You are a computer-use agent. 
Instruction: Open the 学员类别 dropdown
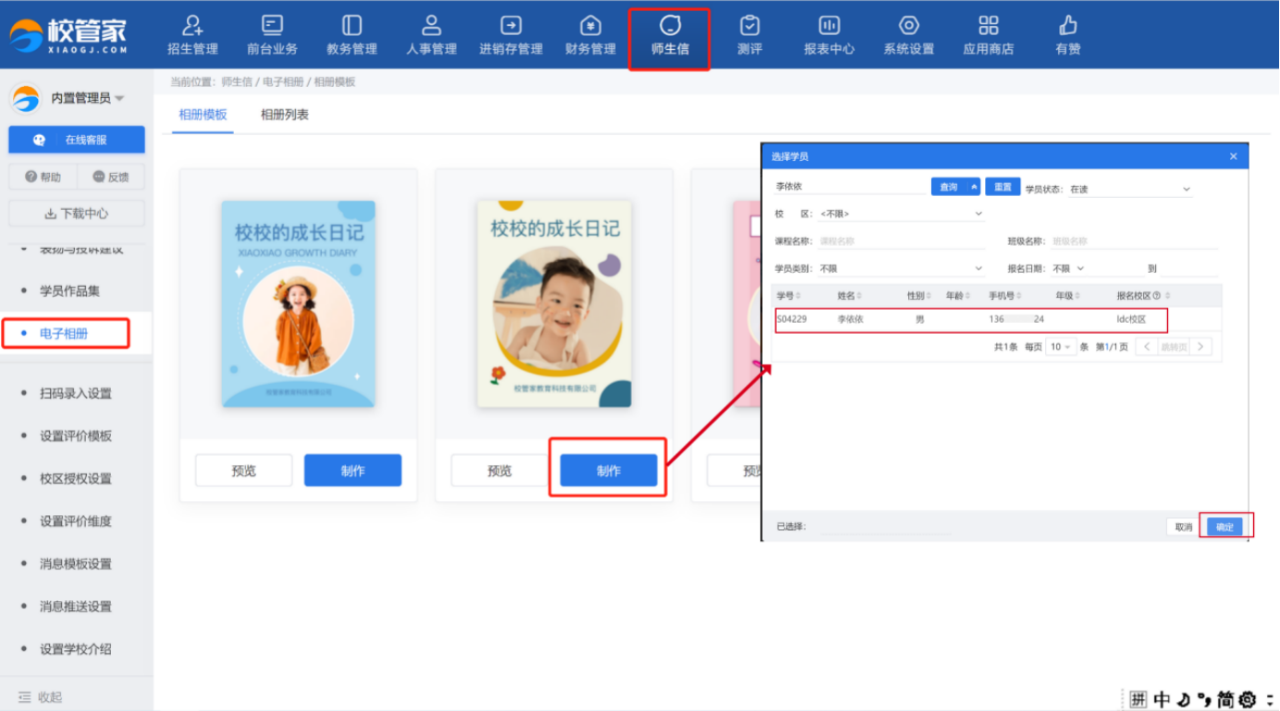coord(900,269)
